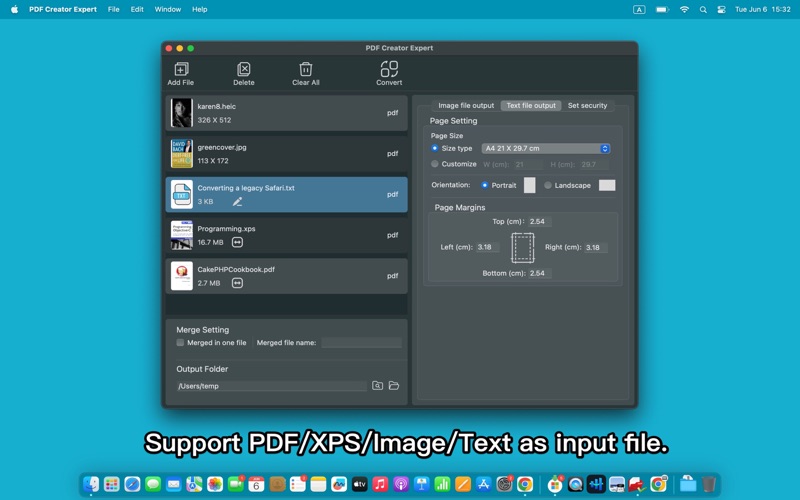800x500 pixels.
Task: Open the Window menu
Action: tap(168, 9)
